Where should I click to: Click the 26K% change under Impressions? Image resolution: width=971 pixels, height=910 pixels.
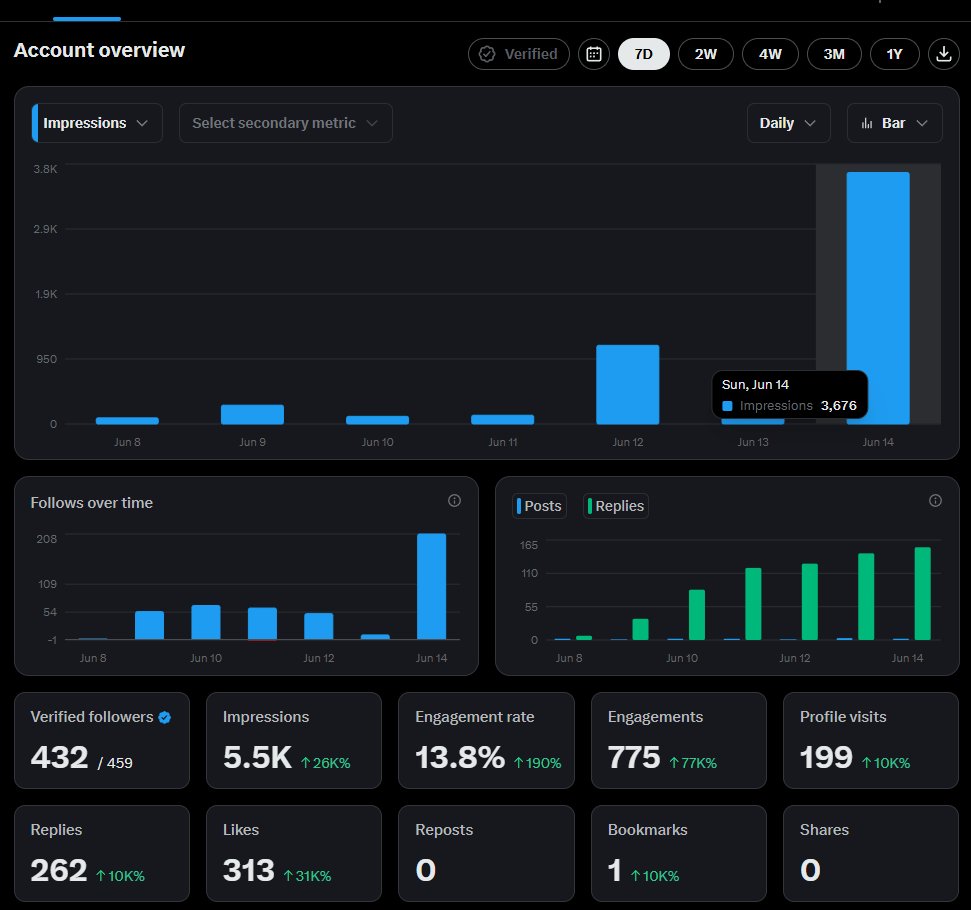326,763
